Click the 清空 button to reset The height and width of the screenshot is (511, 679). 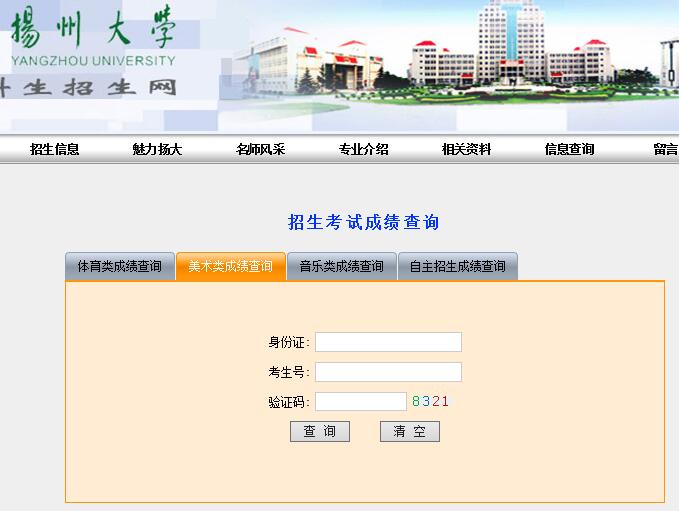tap(409, 432)
